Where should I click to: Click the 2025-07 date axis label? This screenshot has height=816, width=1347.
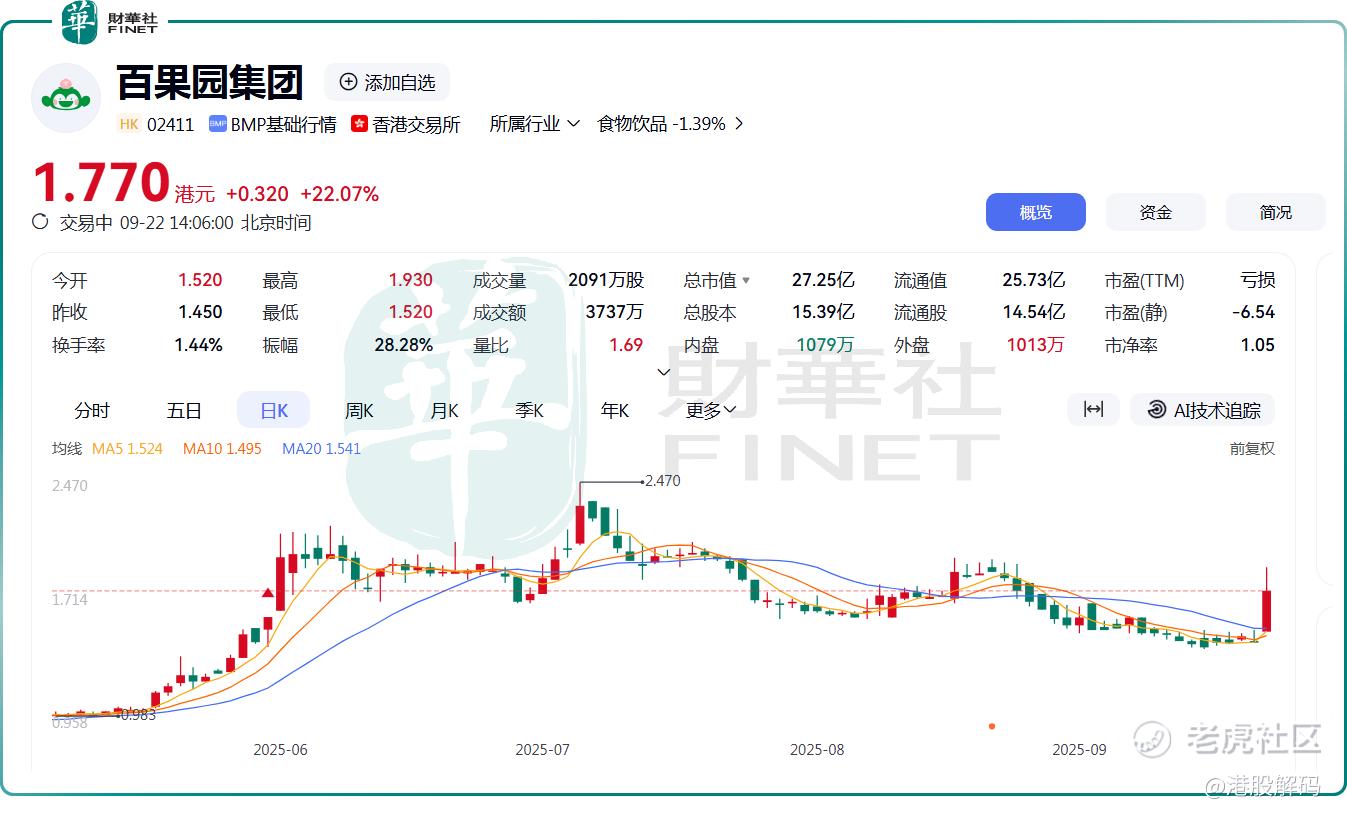542,750
